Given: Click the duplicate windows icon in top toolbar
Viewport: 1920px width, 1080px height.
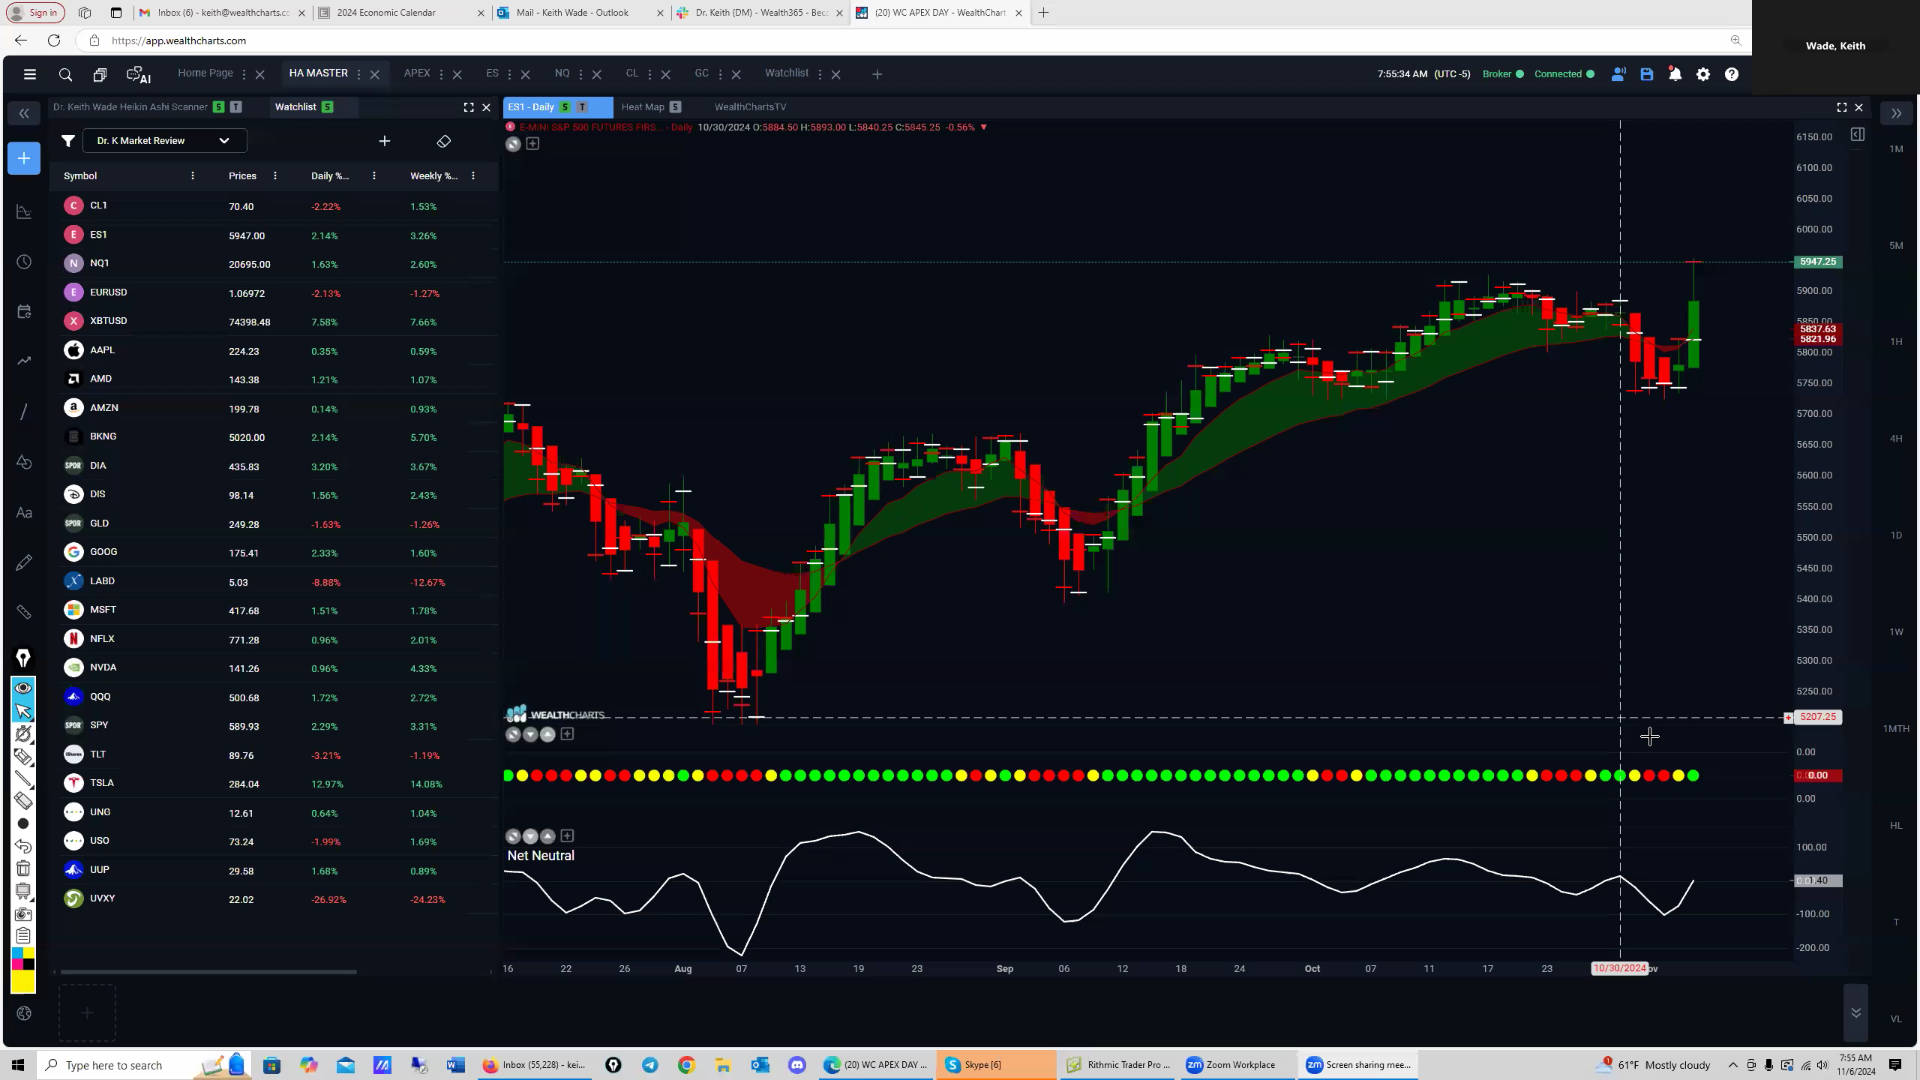Looking at the screenshot, I should (100, 74).
